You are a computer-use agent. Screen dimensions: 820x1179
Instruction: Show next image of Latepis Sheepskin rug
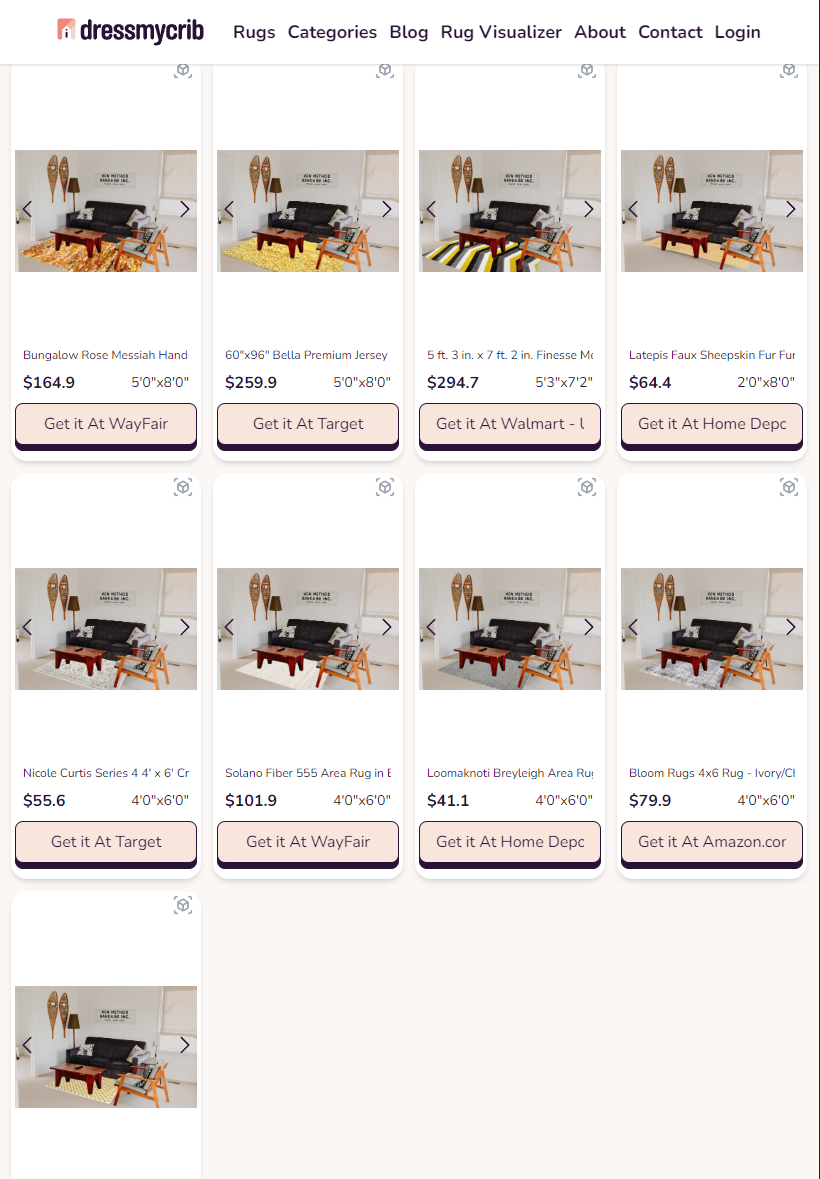791,209
